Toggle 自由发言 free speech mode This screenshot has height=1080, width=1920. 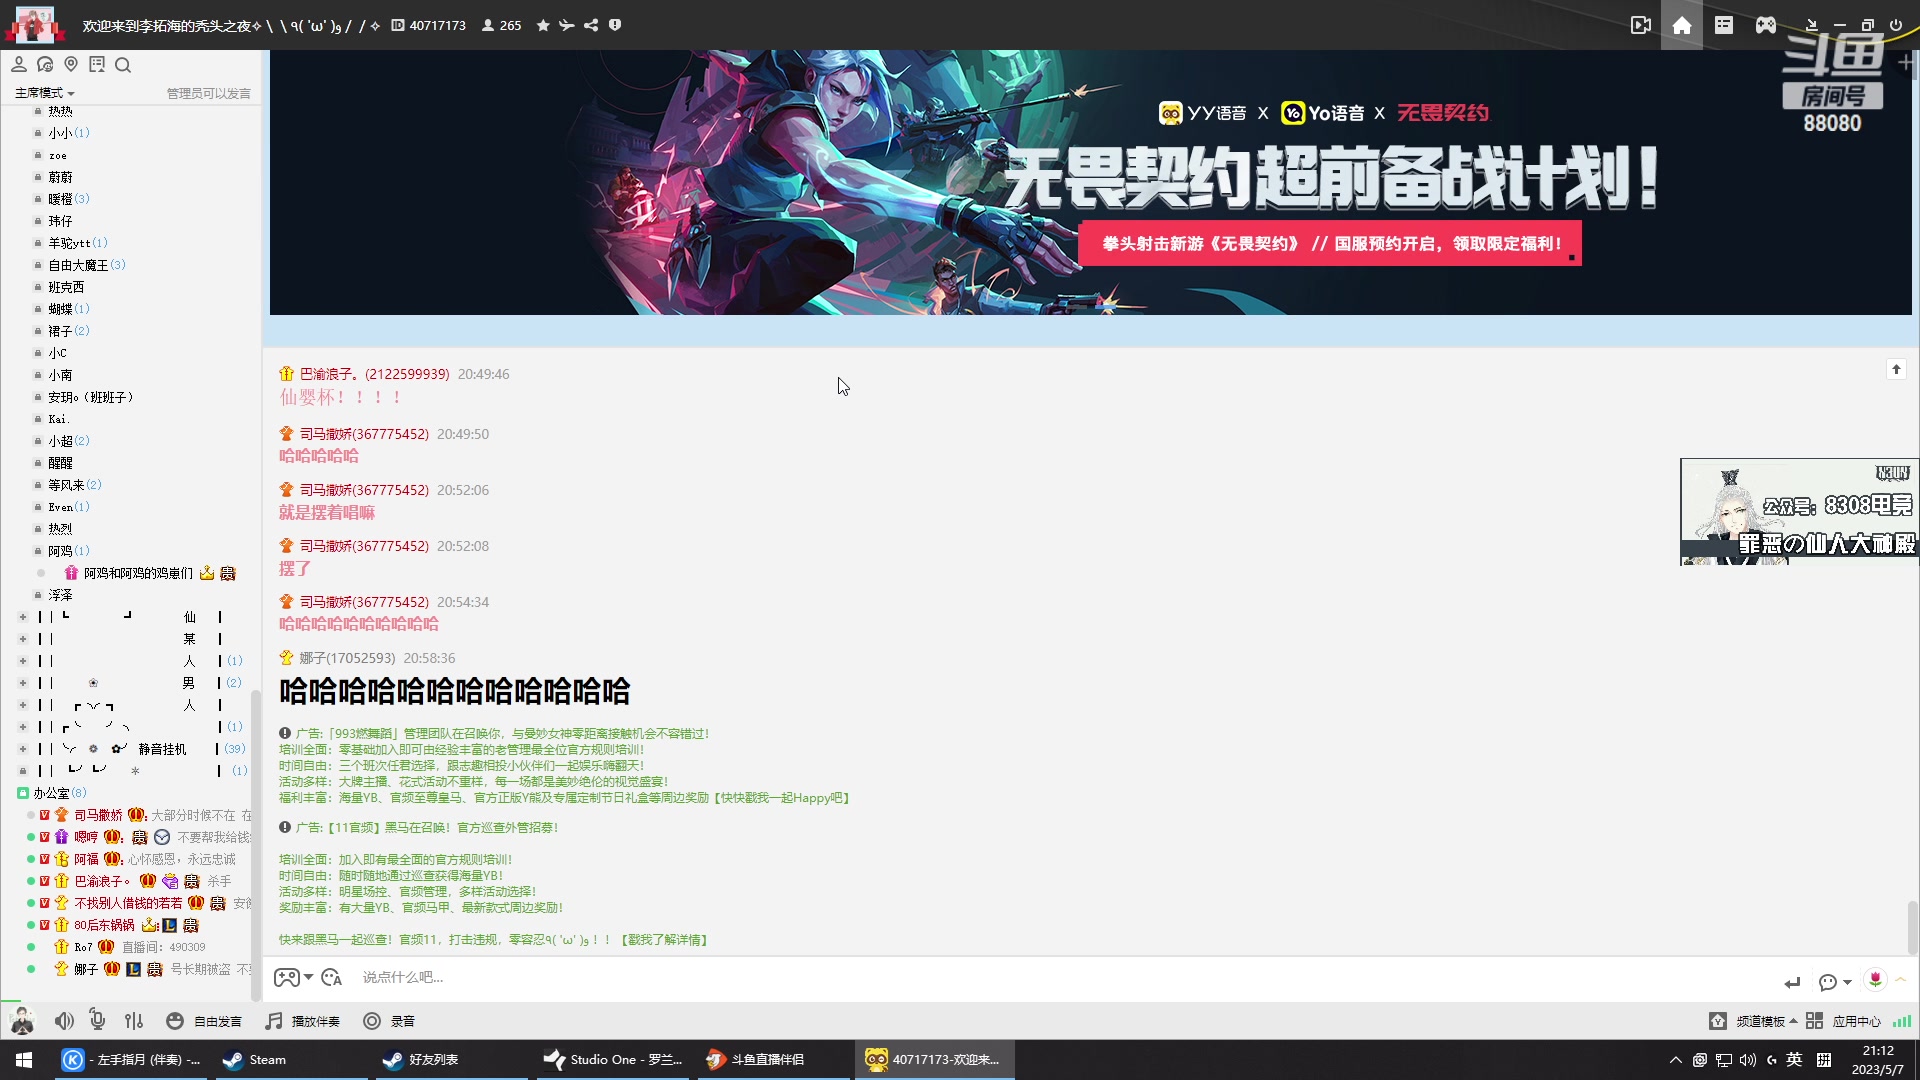click(202, 1020)
